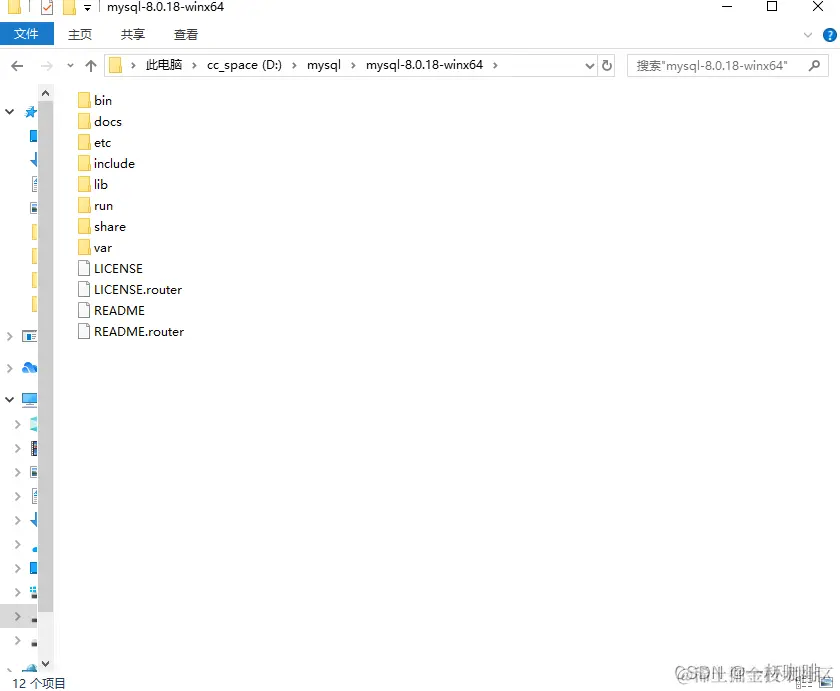Viewport: 840px width, 691px height.
Task: Click mysql-8.0.18-winx64 in the breadcrumb
Action: click(x=424, y=65)
